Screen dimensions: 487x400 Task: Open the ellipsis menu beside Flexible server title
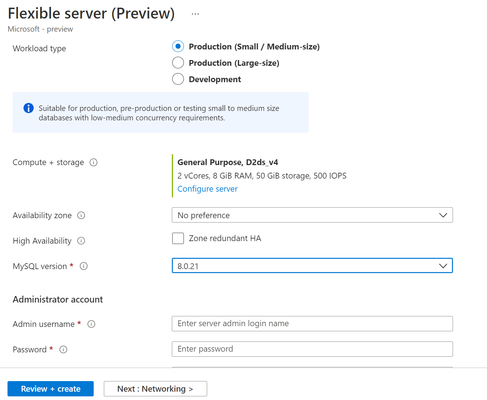pyautogui.click(x=195, y=14)
